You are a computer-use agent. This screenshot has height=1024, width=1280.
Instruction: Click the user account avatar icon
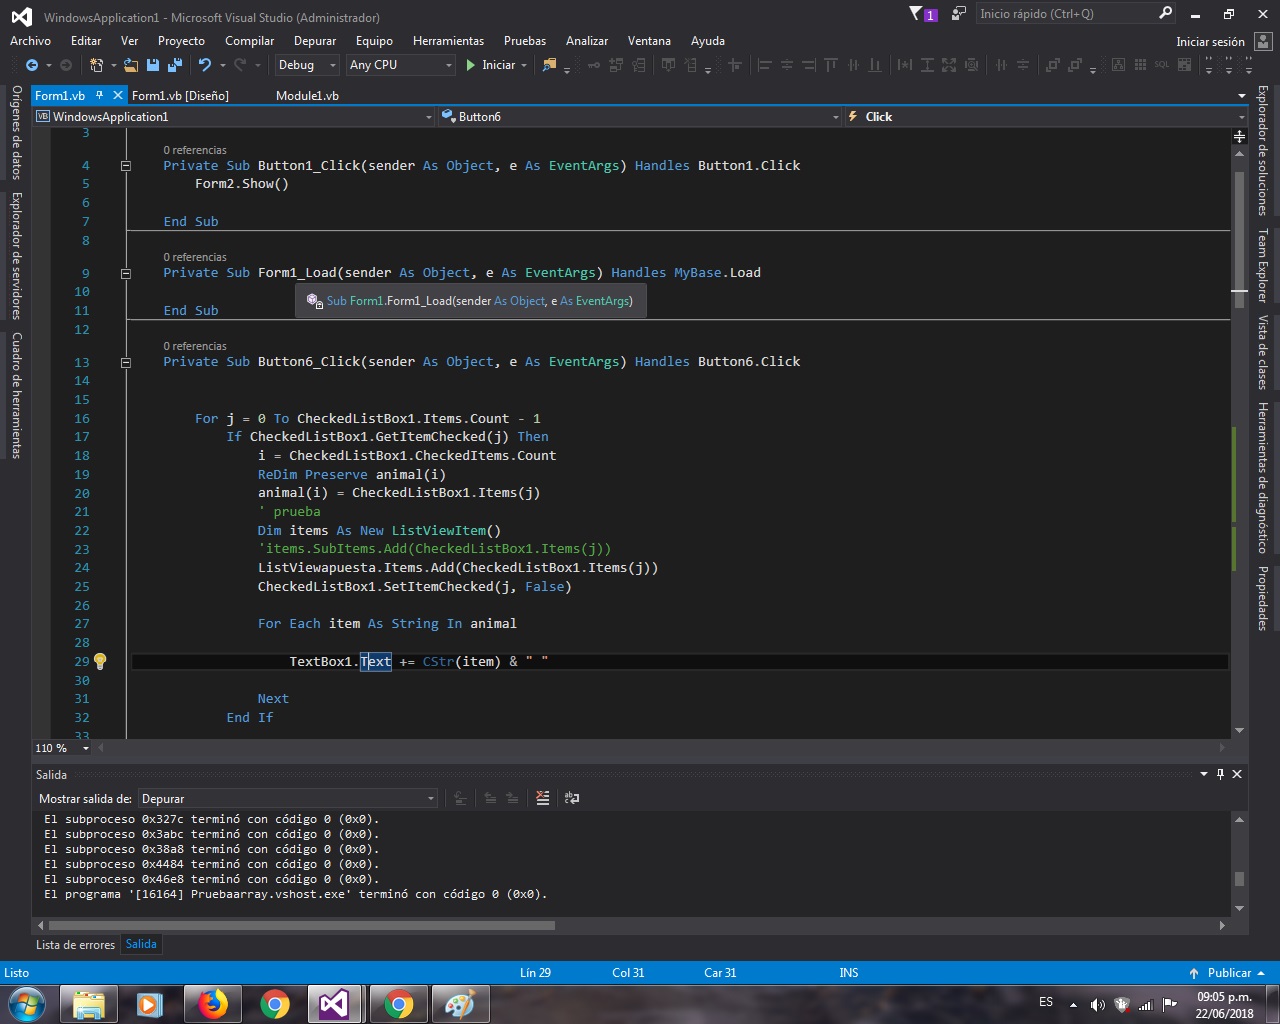pos(1263,41)
